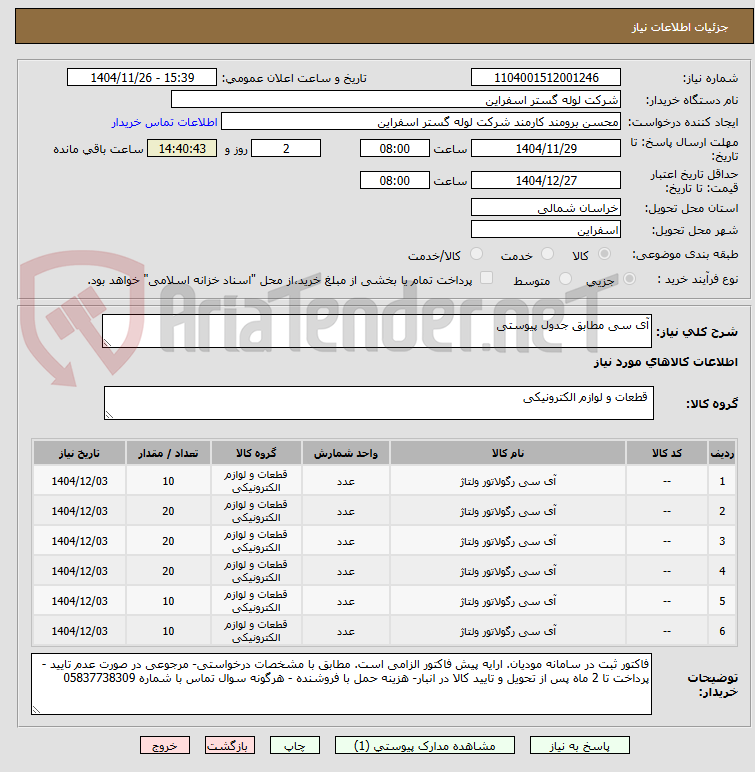Viewport: 755px width, 772px height.
Task: Select the متوسط purchase type radio
Action: pos(565,279)
